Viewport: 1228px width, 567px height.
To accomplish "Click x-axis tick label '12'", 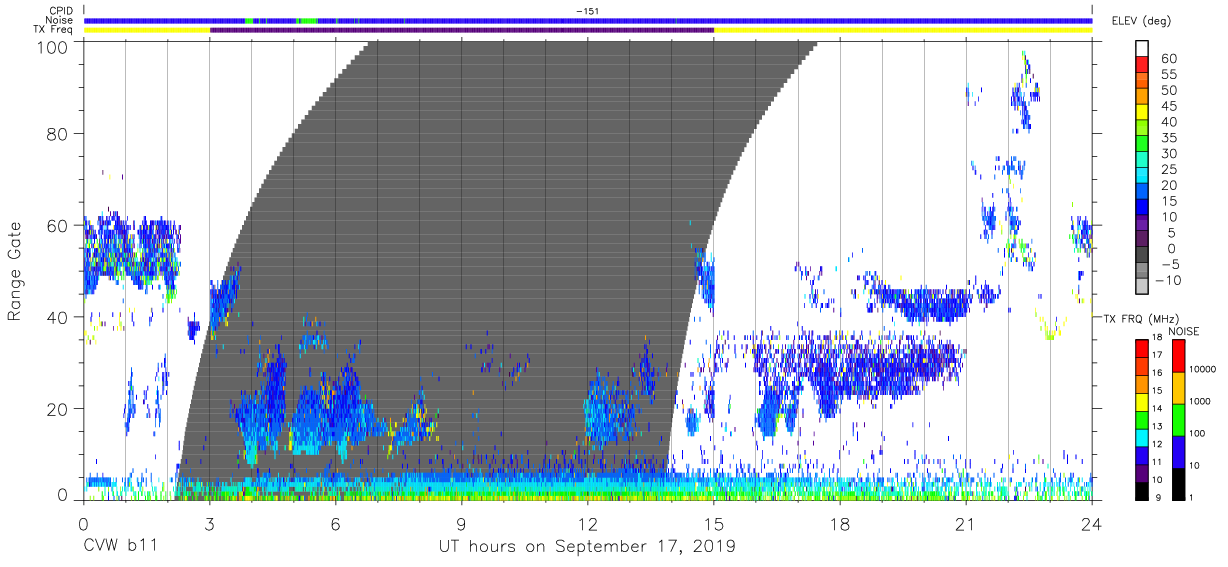I will 587,524.
